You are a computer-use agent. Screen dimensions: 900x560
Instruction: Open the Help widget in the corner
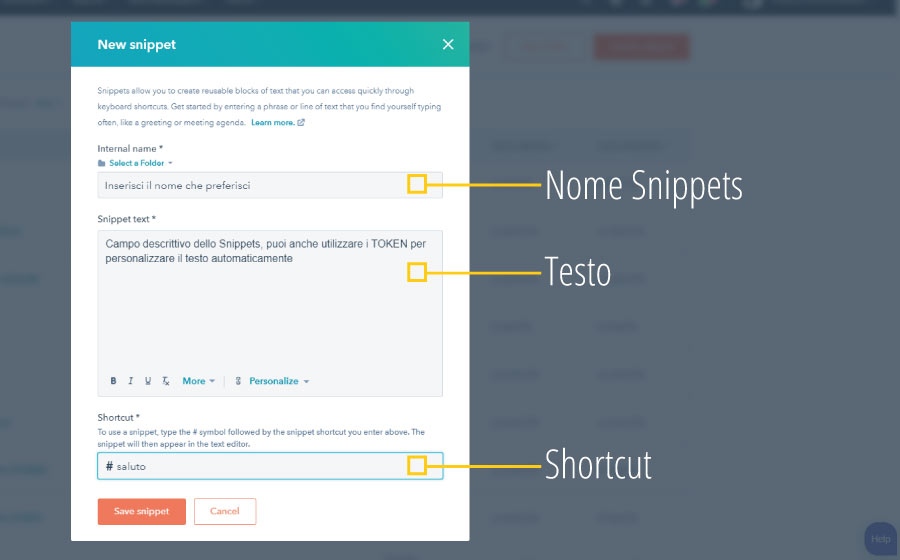pyautogui.click(x=880, y=539)
